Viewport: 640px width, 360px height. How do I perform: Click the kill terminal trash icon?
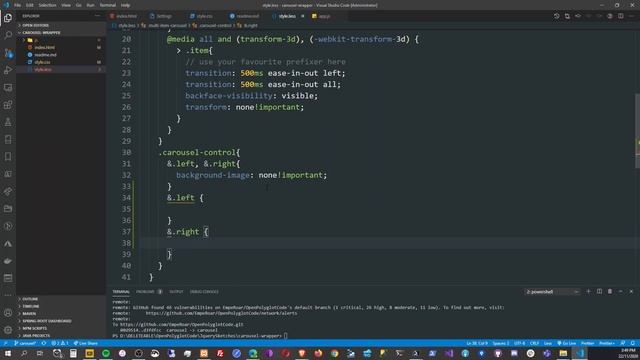click(610, 291)
